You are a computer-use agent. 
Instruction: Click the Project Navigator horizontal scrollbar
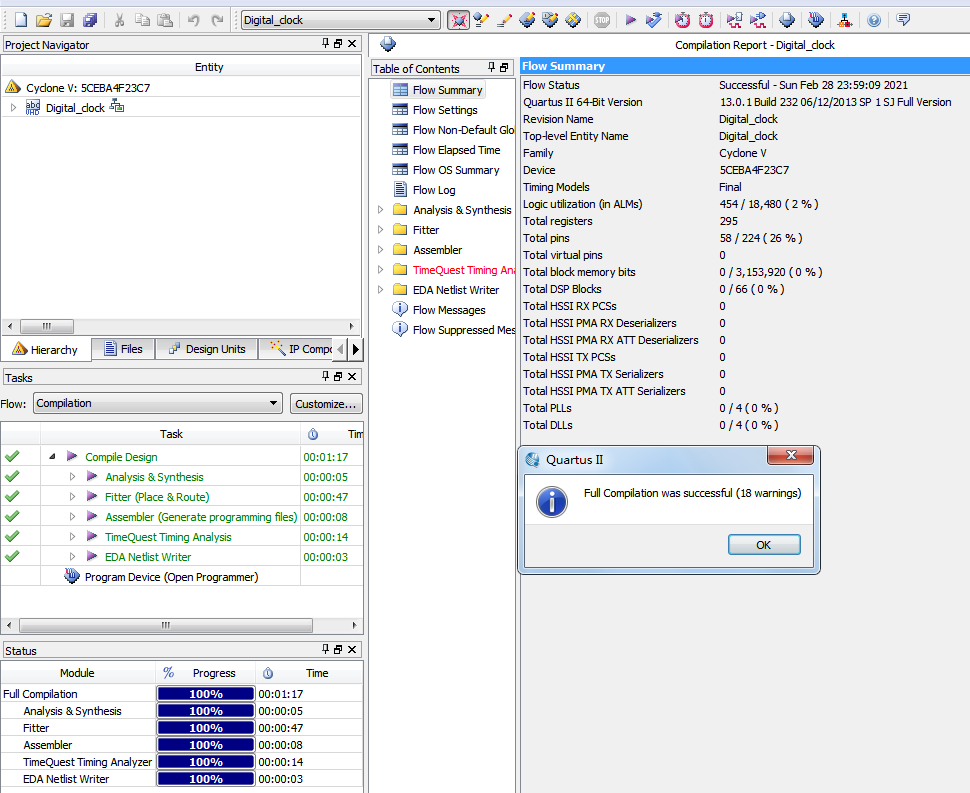(x=47, y=326)
